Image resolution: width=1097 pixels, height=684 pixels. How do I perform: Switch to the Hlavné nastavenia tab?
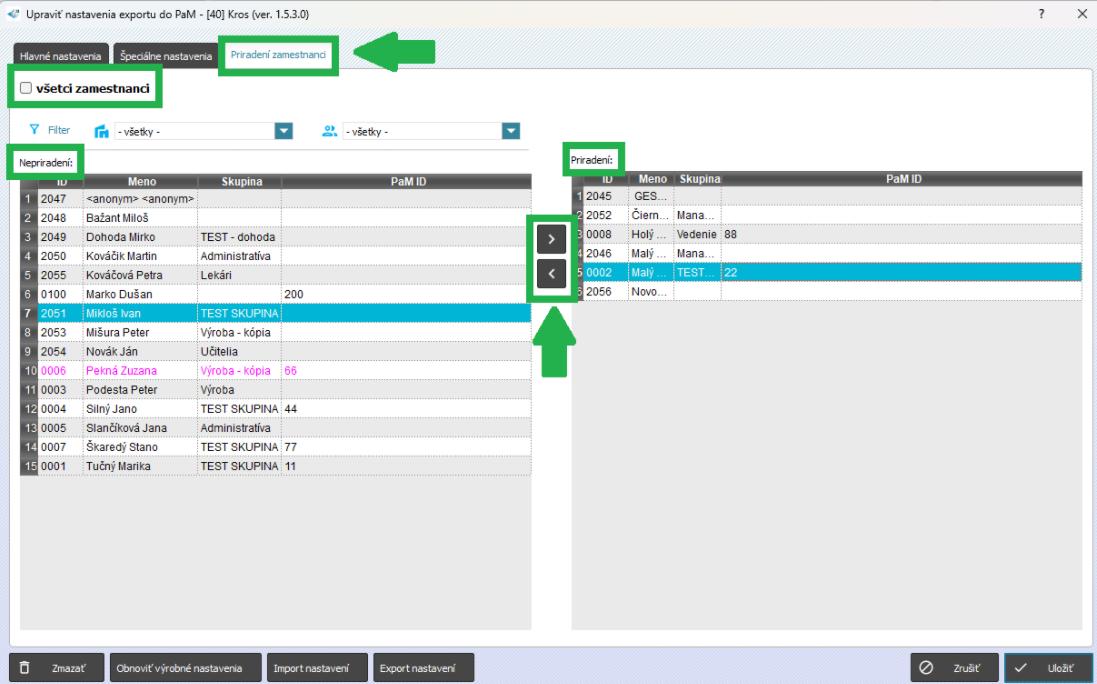click(61, 57)
